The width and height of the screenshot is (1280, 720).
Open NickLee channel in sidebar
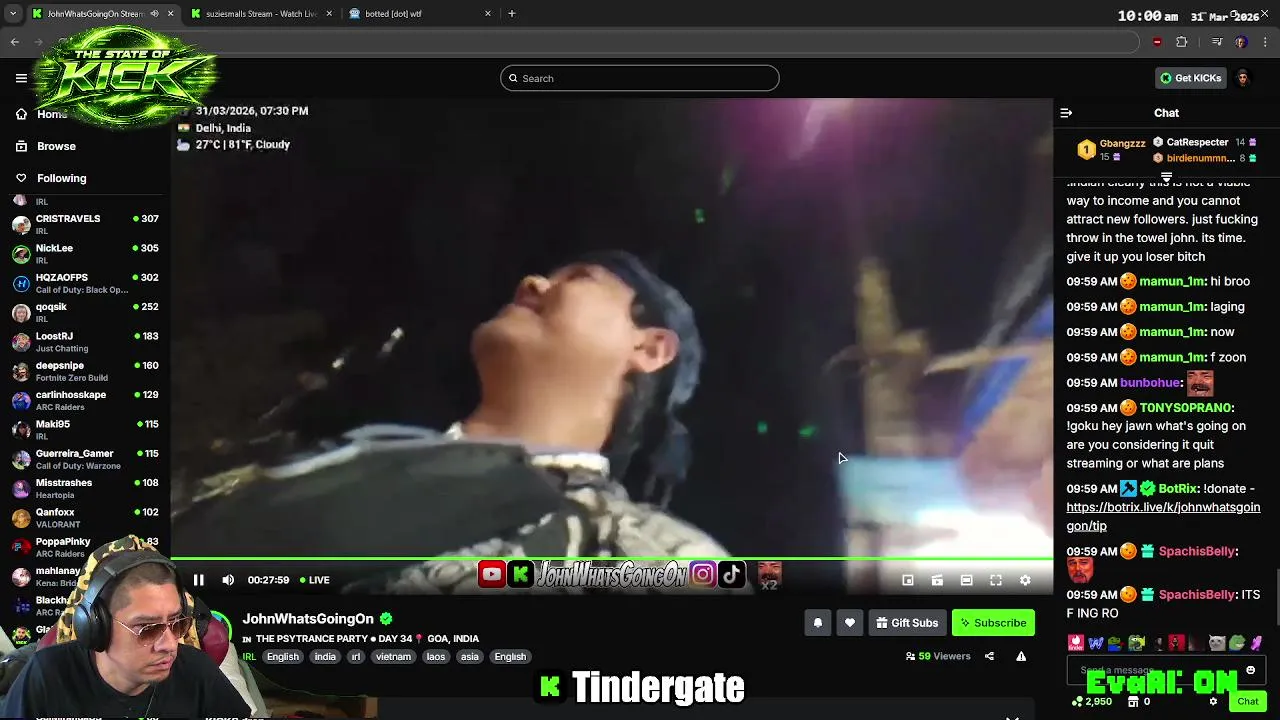pos(85,254)
